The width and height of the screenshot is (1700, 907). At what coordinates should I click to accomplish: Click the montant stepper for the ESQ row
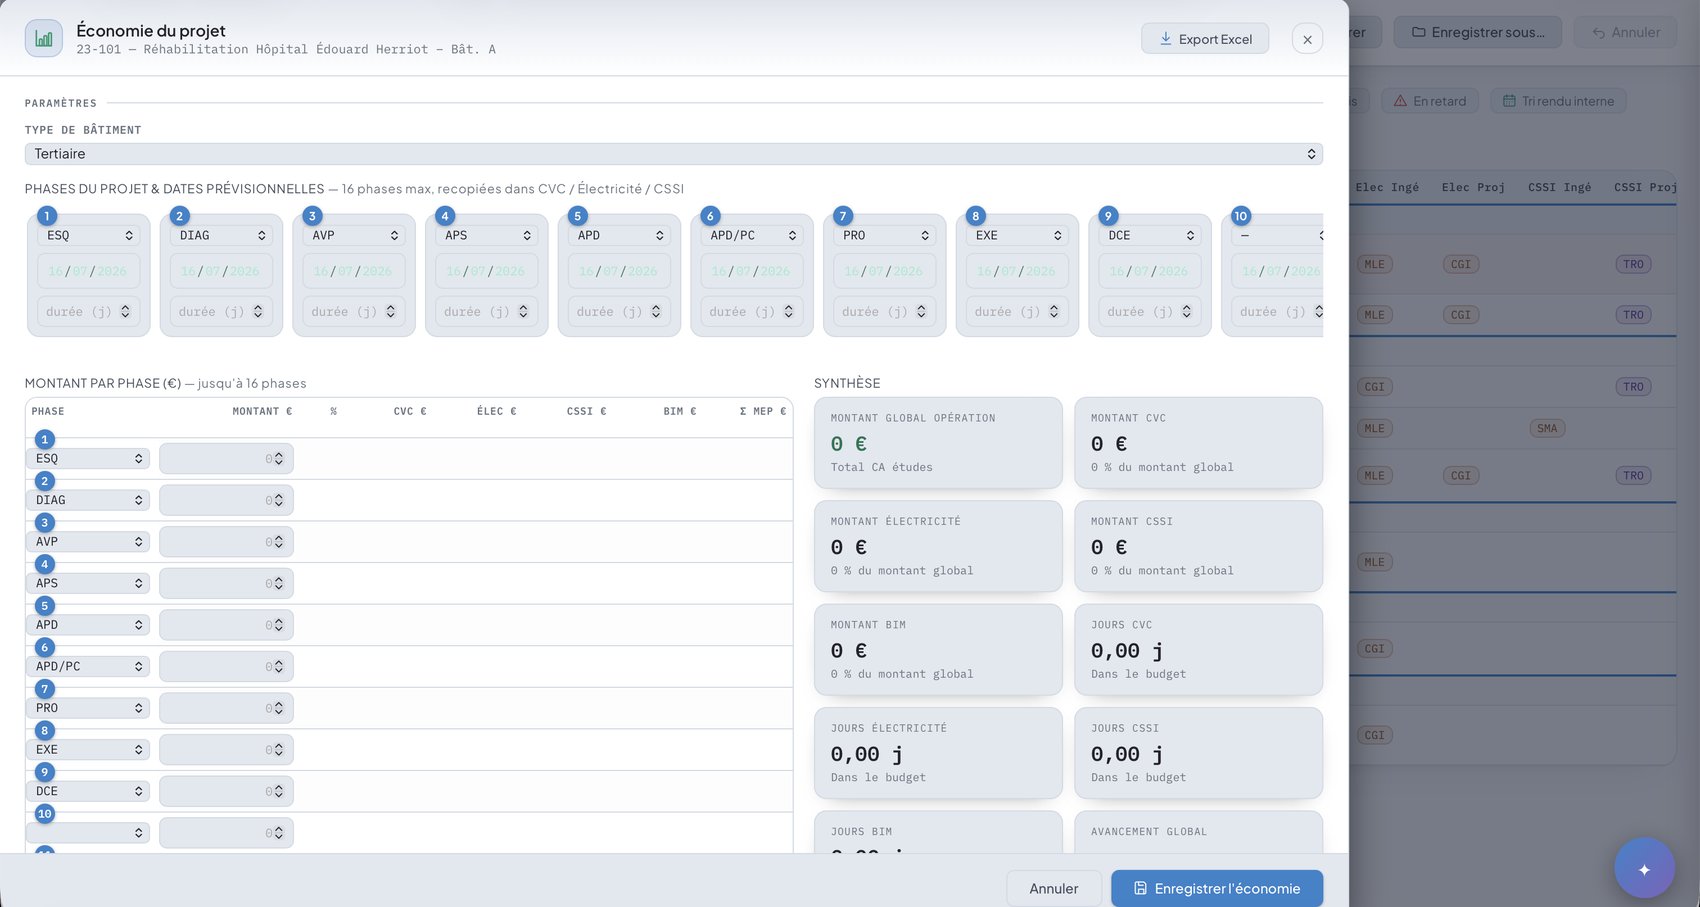(278, 459)
